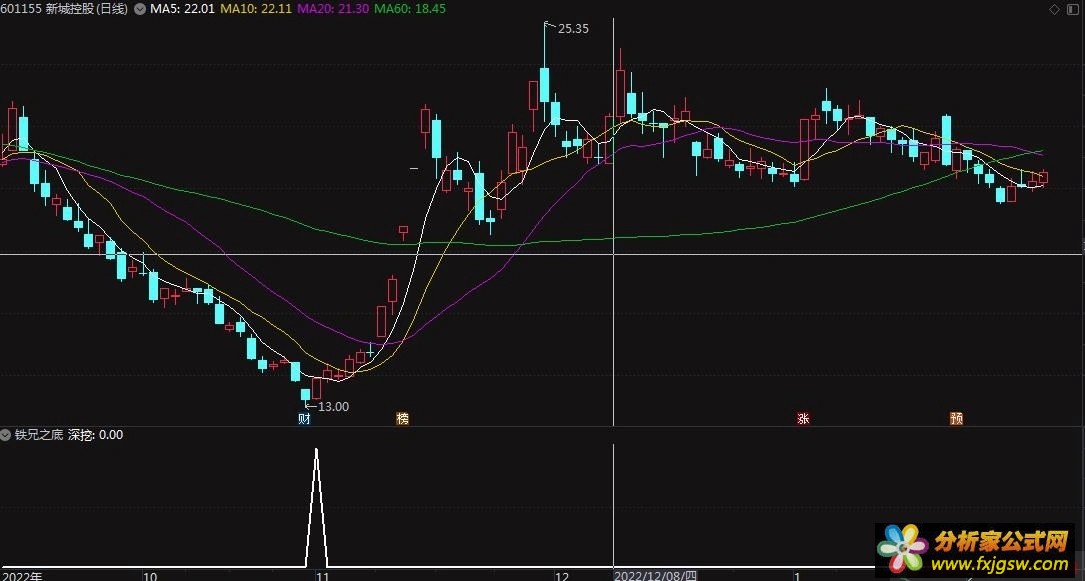1085x581 pixels.
Task: Click the tall candle wick below the 25.35 label
Action: [545, 45]
